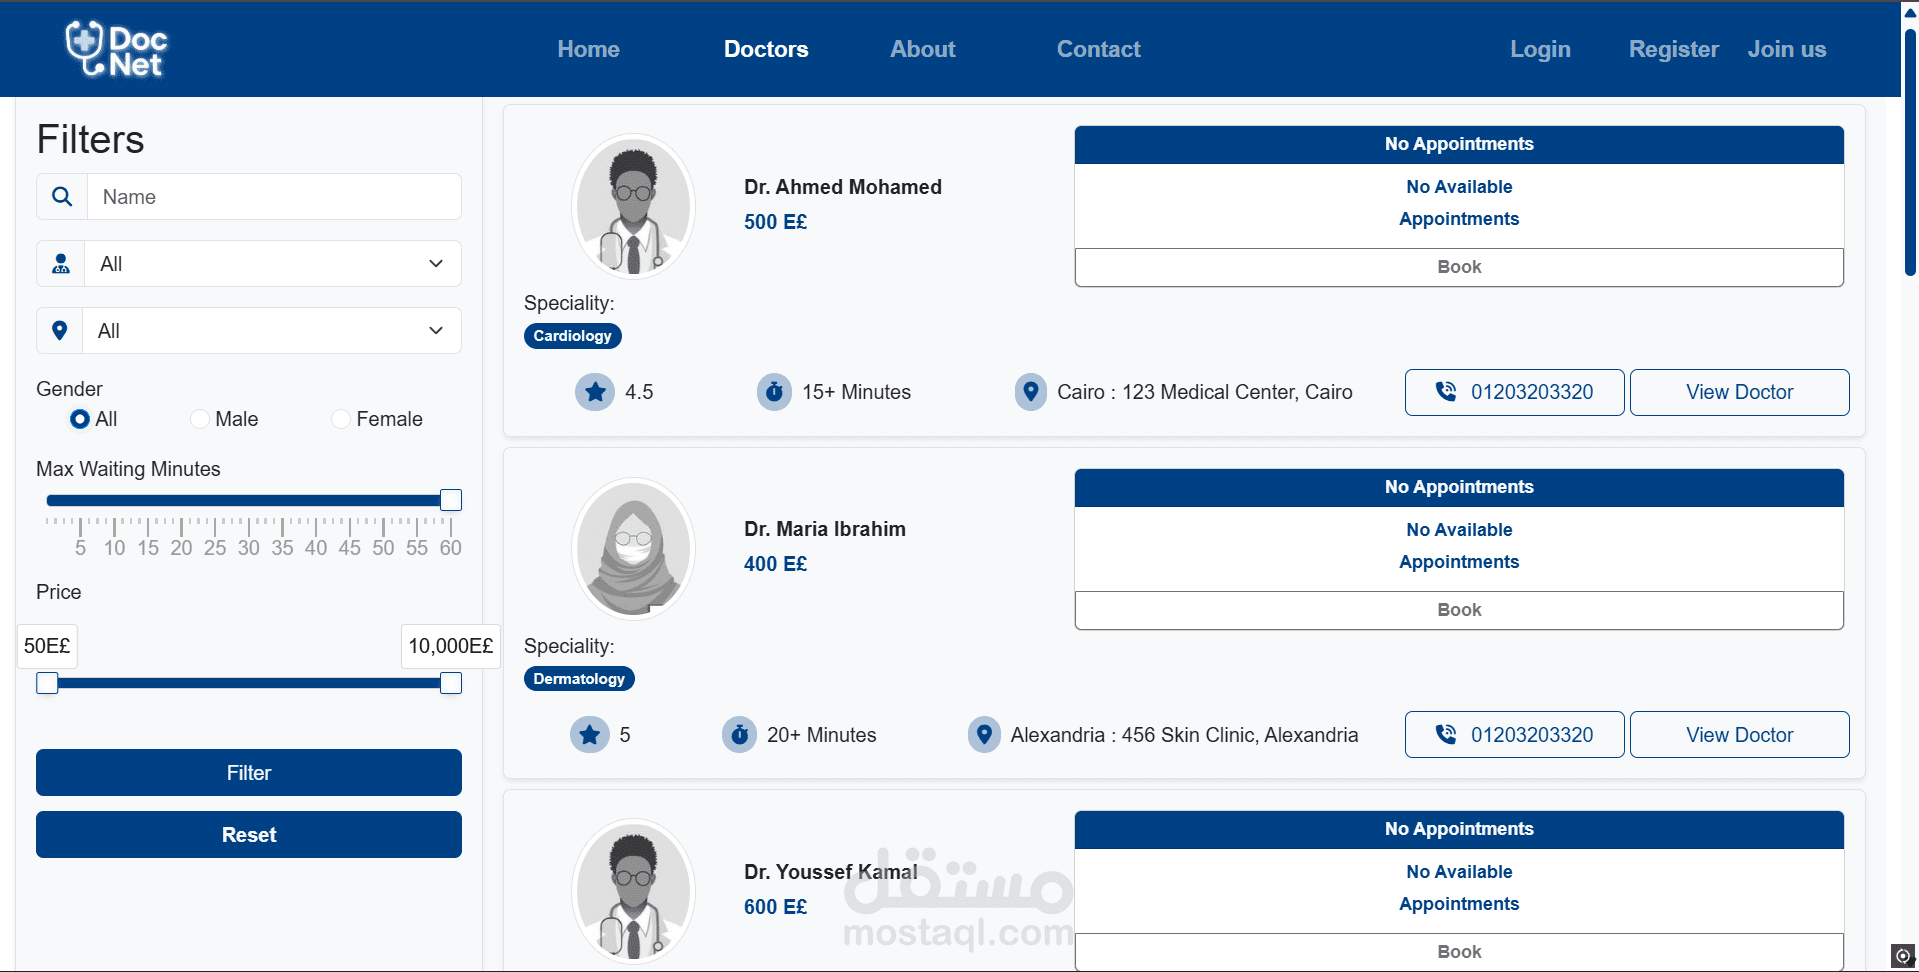Click the Max Waiting Minutes slider handle
Viewport: 1919px width, 972px height.
coord(451,500)
